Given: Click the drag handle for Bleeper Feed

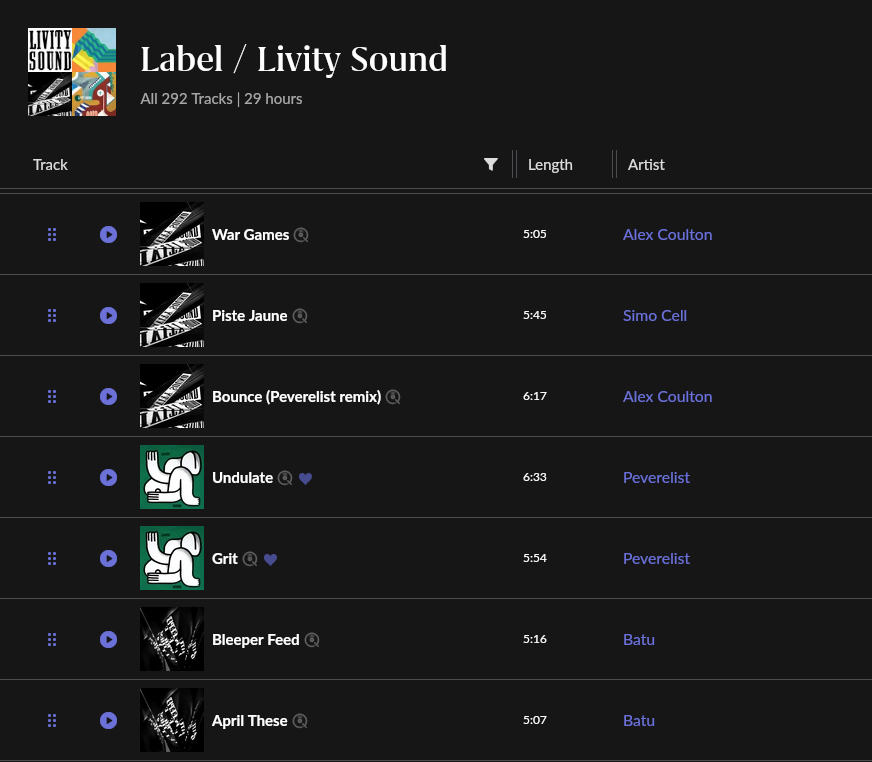Looking at the screenshot, I should coord(52,640).
